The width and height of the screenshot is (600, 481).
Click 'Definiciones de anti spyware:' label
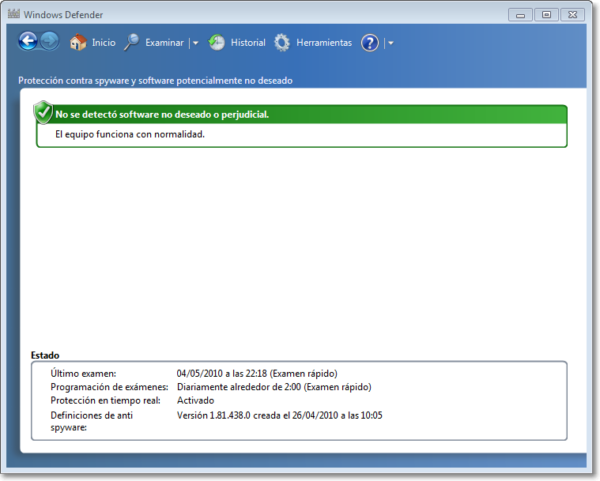pos(91,421)
